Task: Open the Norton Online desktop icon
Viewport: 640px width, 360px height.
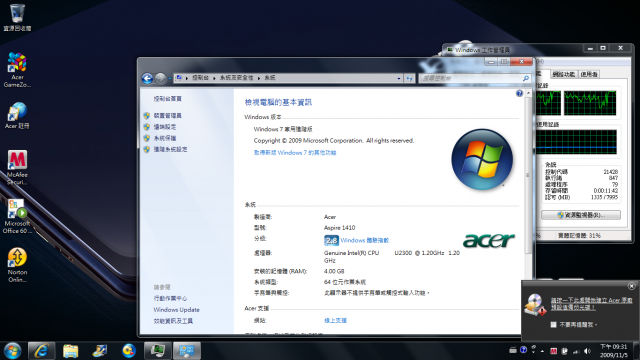Action: 17,265
